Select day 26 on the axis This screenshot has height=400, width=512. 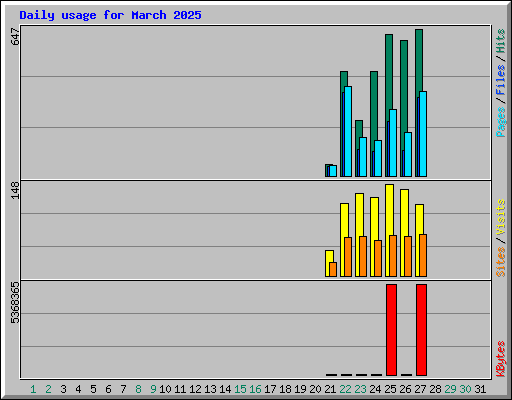pyautogui.click(x=405, y=389)
